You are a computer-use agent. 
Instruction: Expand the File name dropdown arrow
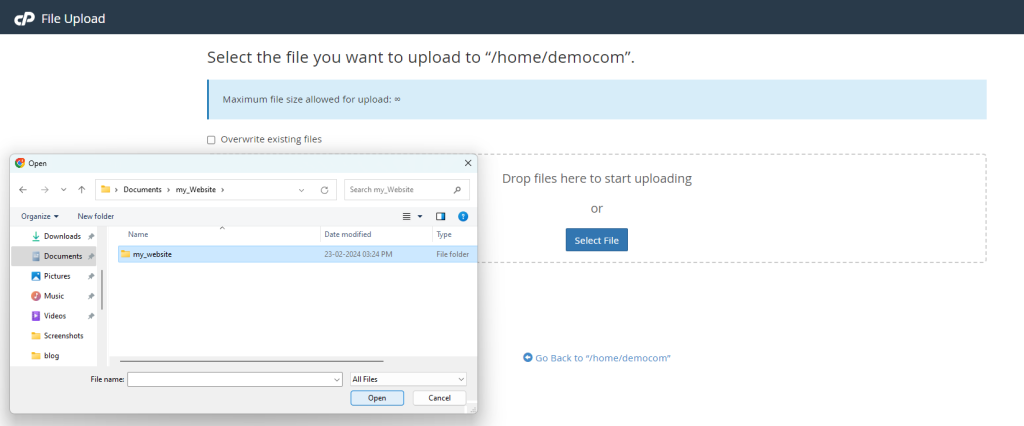(337, 379)
